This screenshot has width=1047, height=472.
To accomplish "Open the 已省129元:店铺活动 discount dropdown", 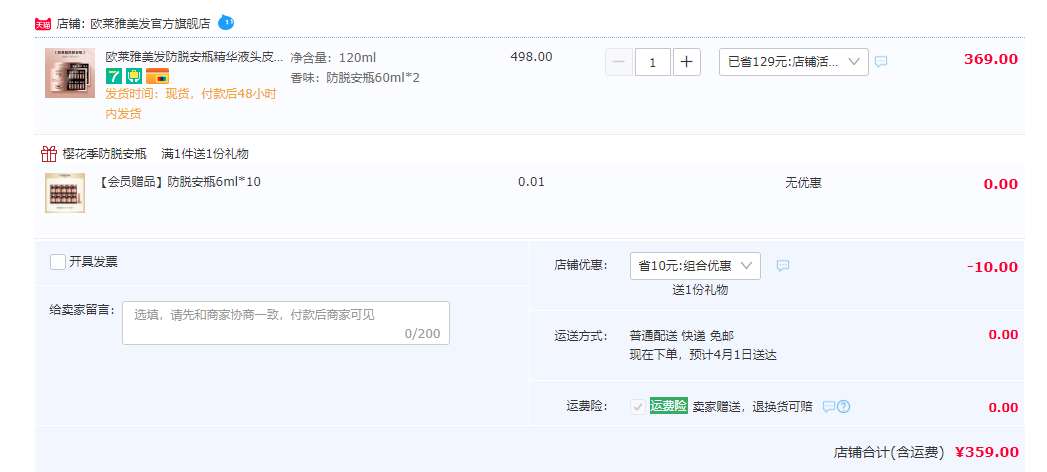I will pyautogui.click(x=794, y=62).
